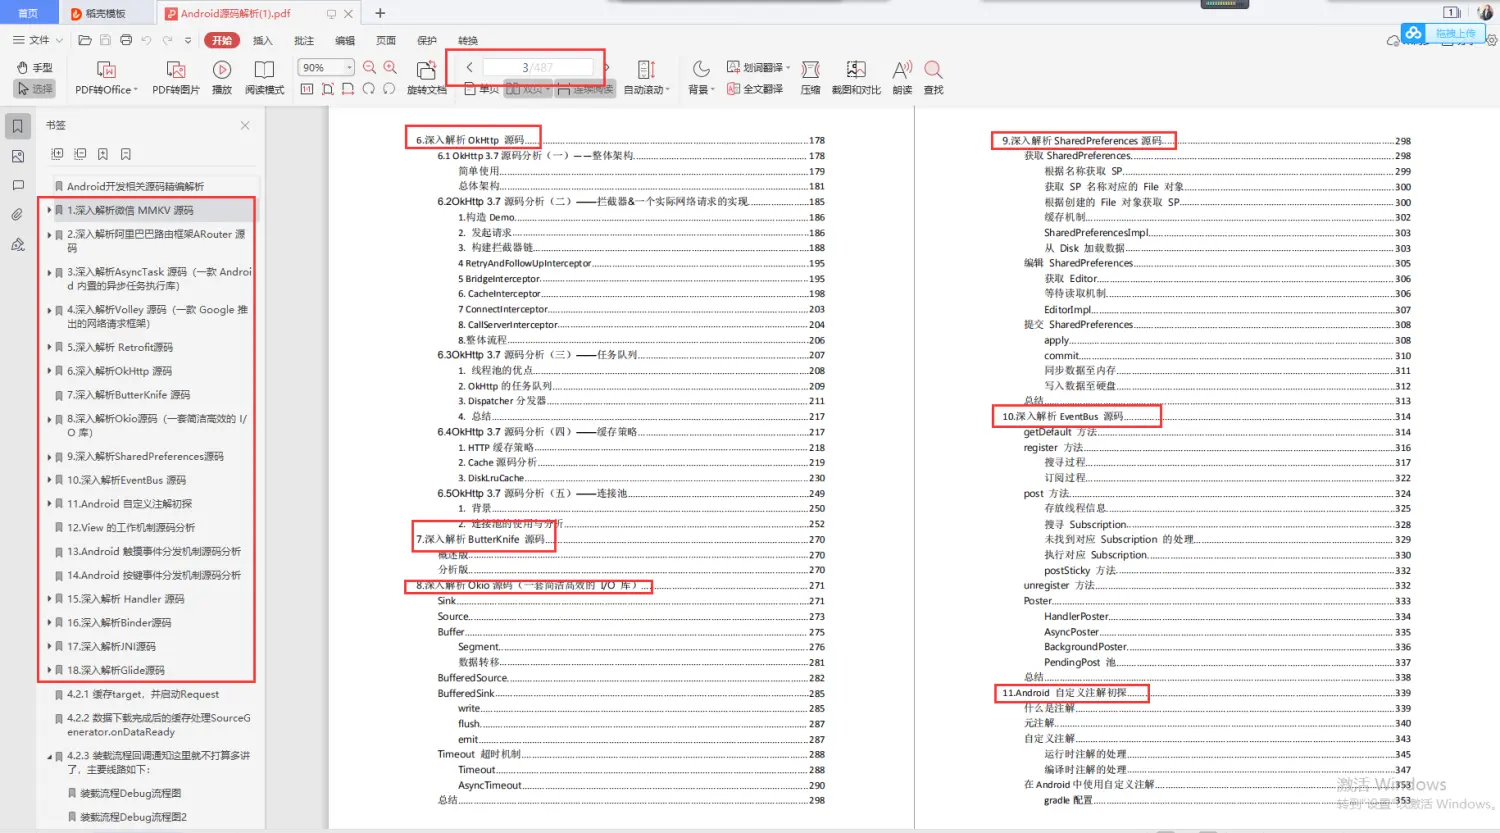Switch to the 保护 ribbon tab
The height and width of the screenshot is (833, 1500).
click(427, 40)
